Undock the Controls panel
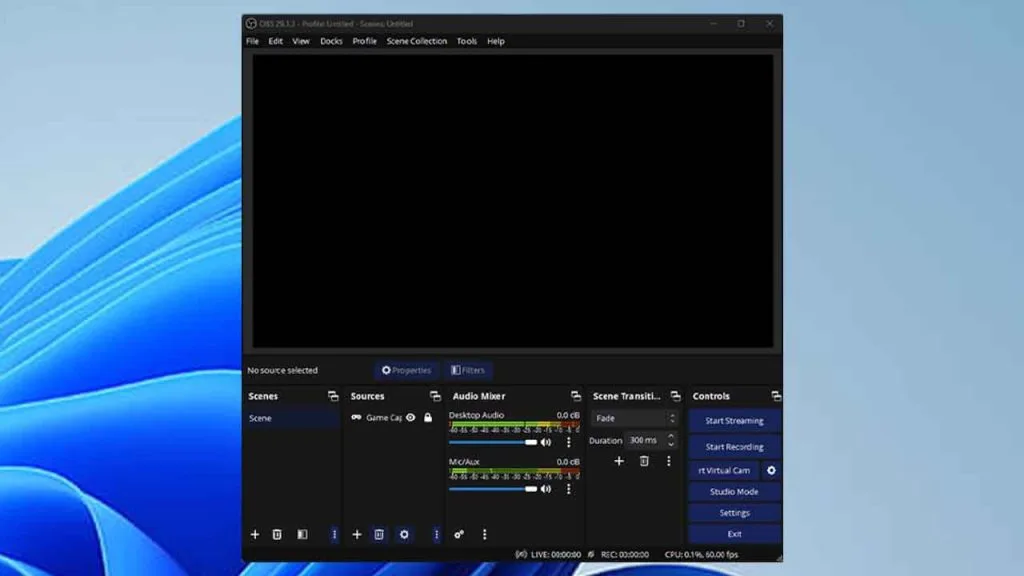This screenshot has width=1024, height=576. point(776,396)
